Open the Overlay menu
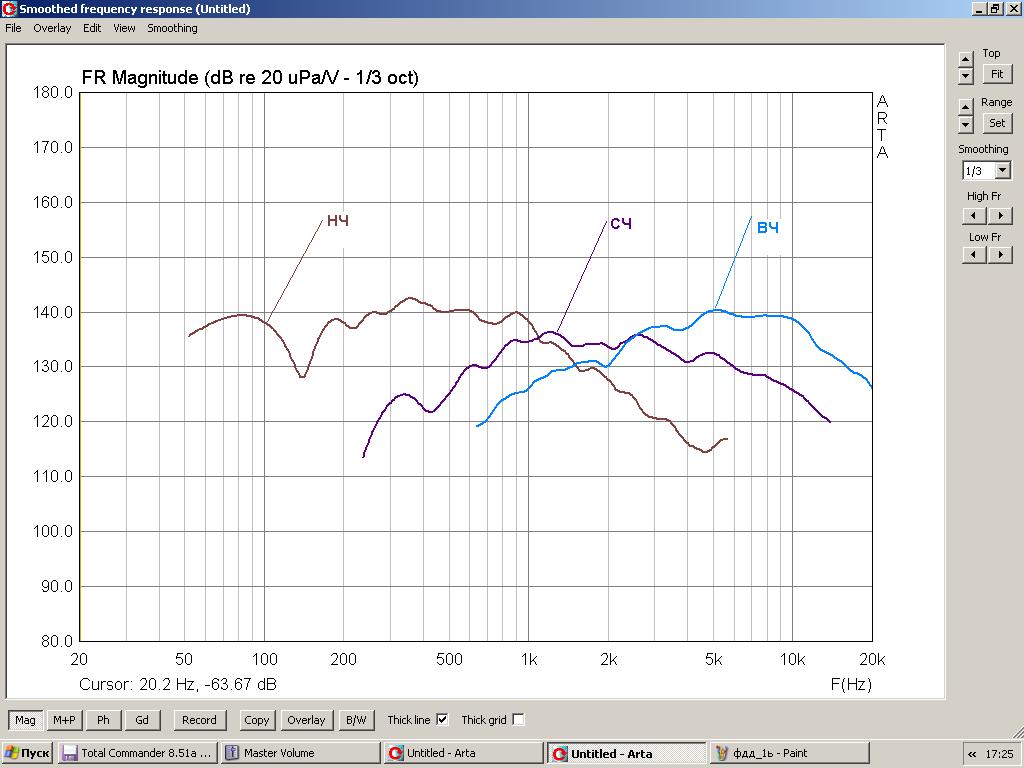The height and width of the screenshot is (768, 1024). coord(52,28)
